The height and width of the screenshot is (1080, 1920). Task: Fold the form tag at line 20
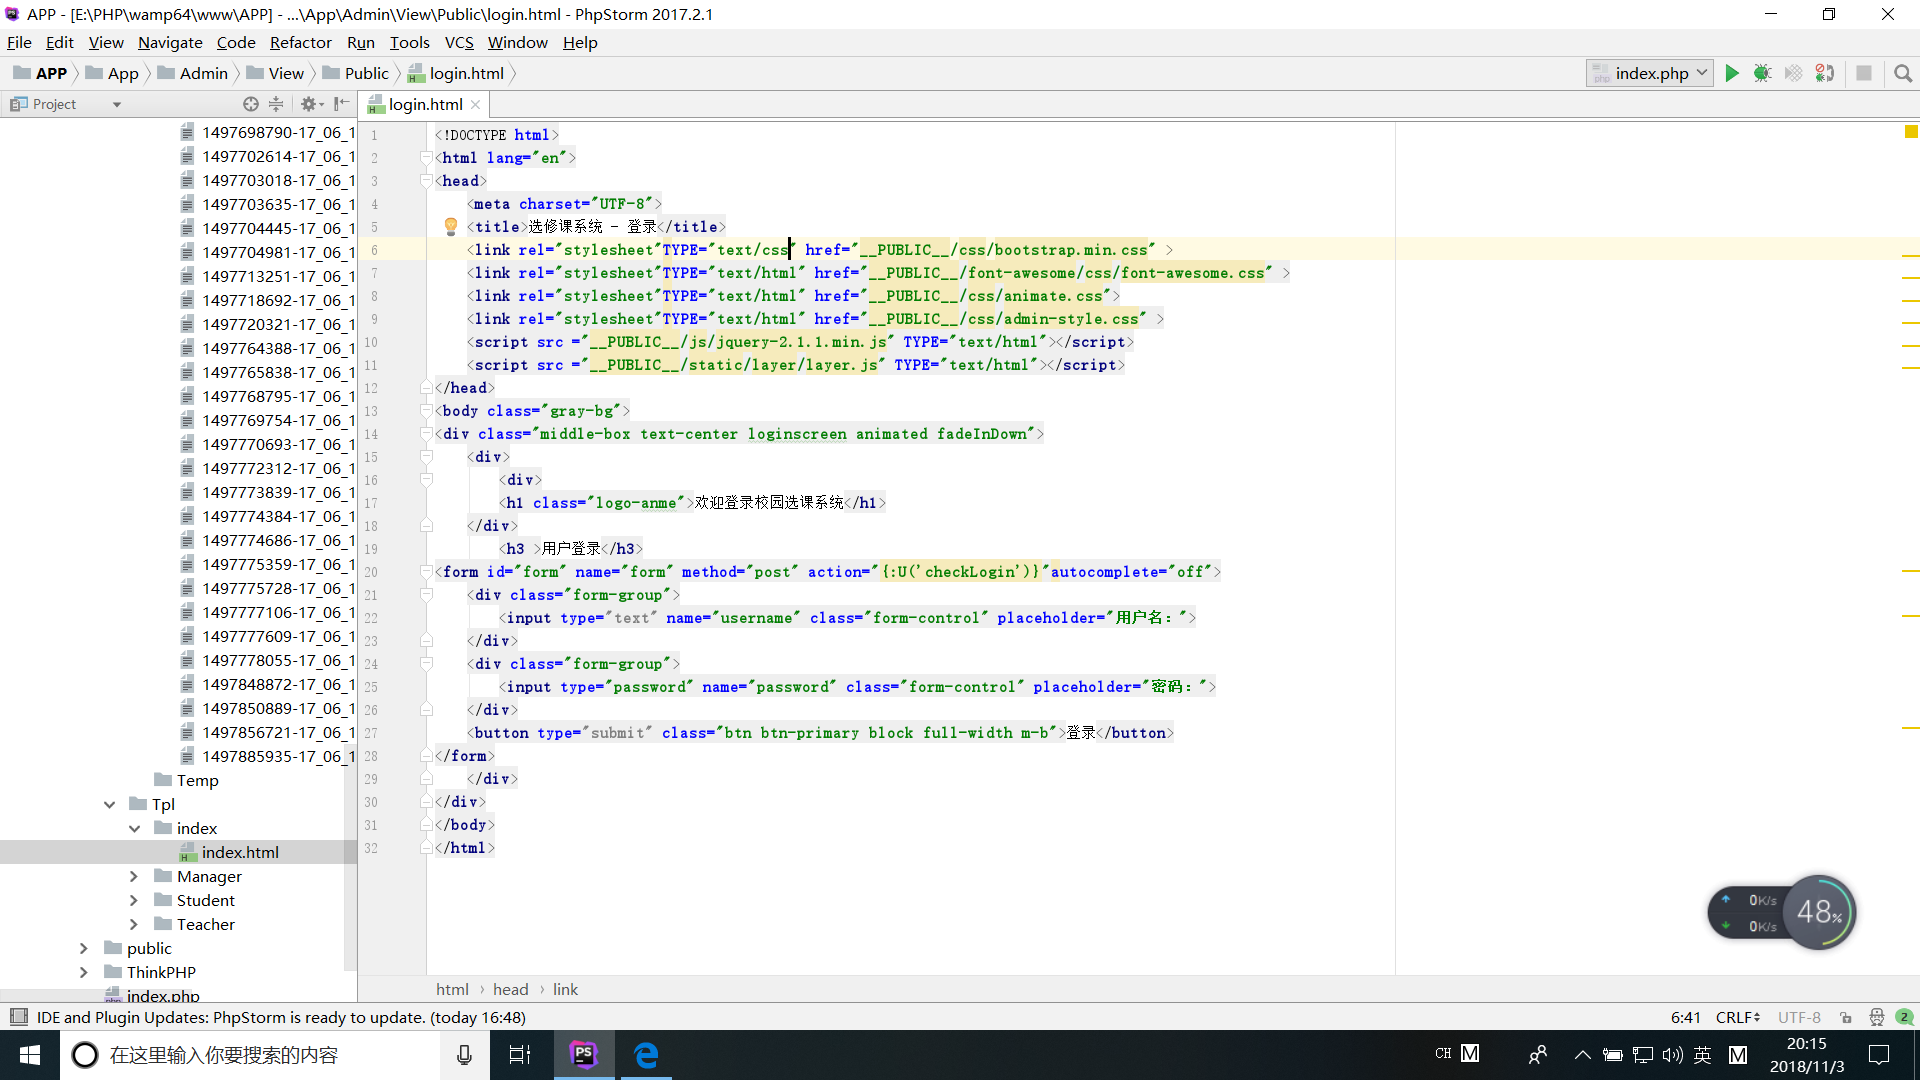pyautogui.click(x=427, y=572)
